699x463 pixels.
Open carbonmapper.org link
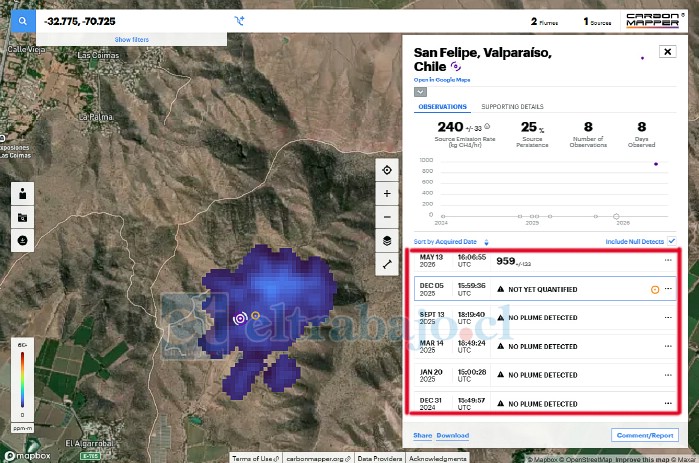tap(318, 459)
